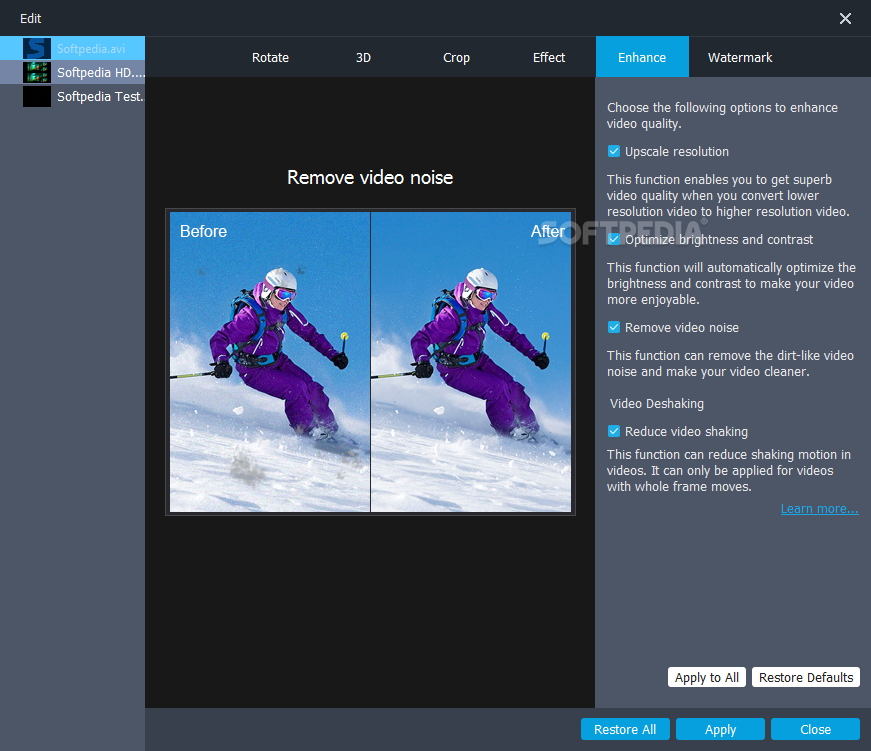Select Softpedia.avi in file list

72,48
